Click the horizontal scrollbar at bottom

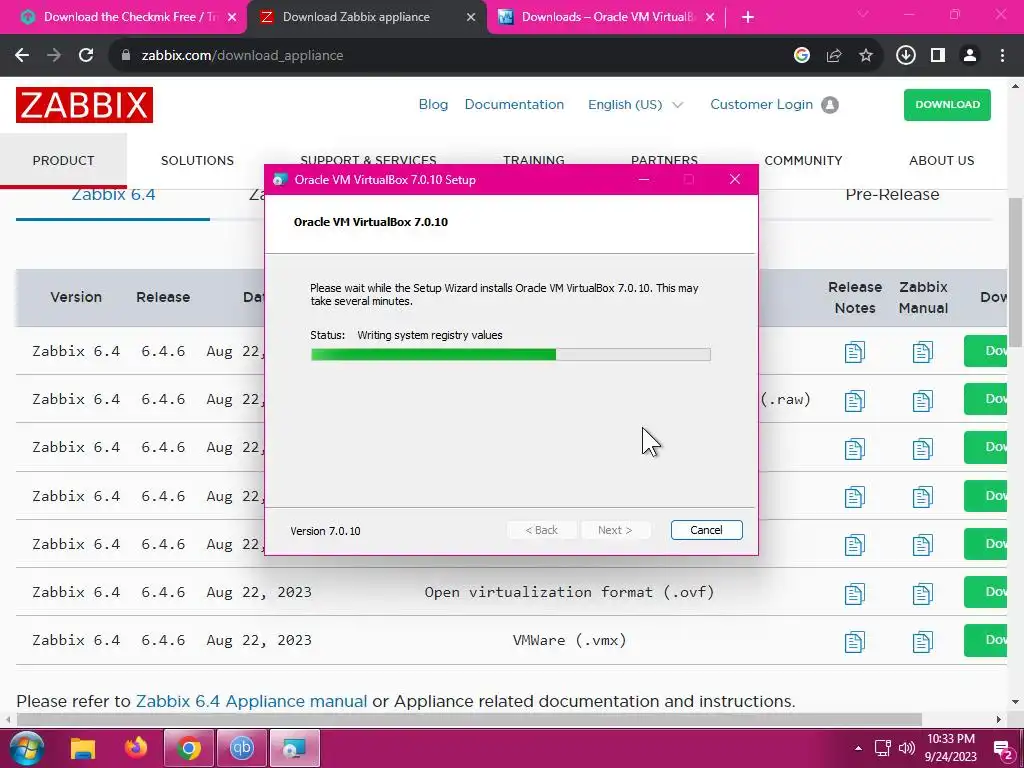(x=469, y=720)
